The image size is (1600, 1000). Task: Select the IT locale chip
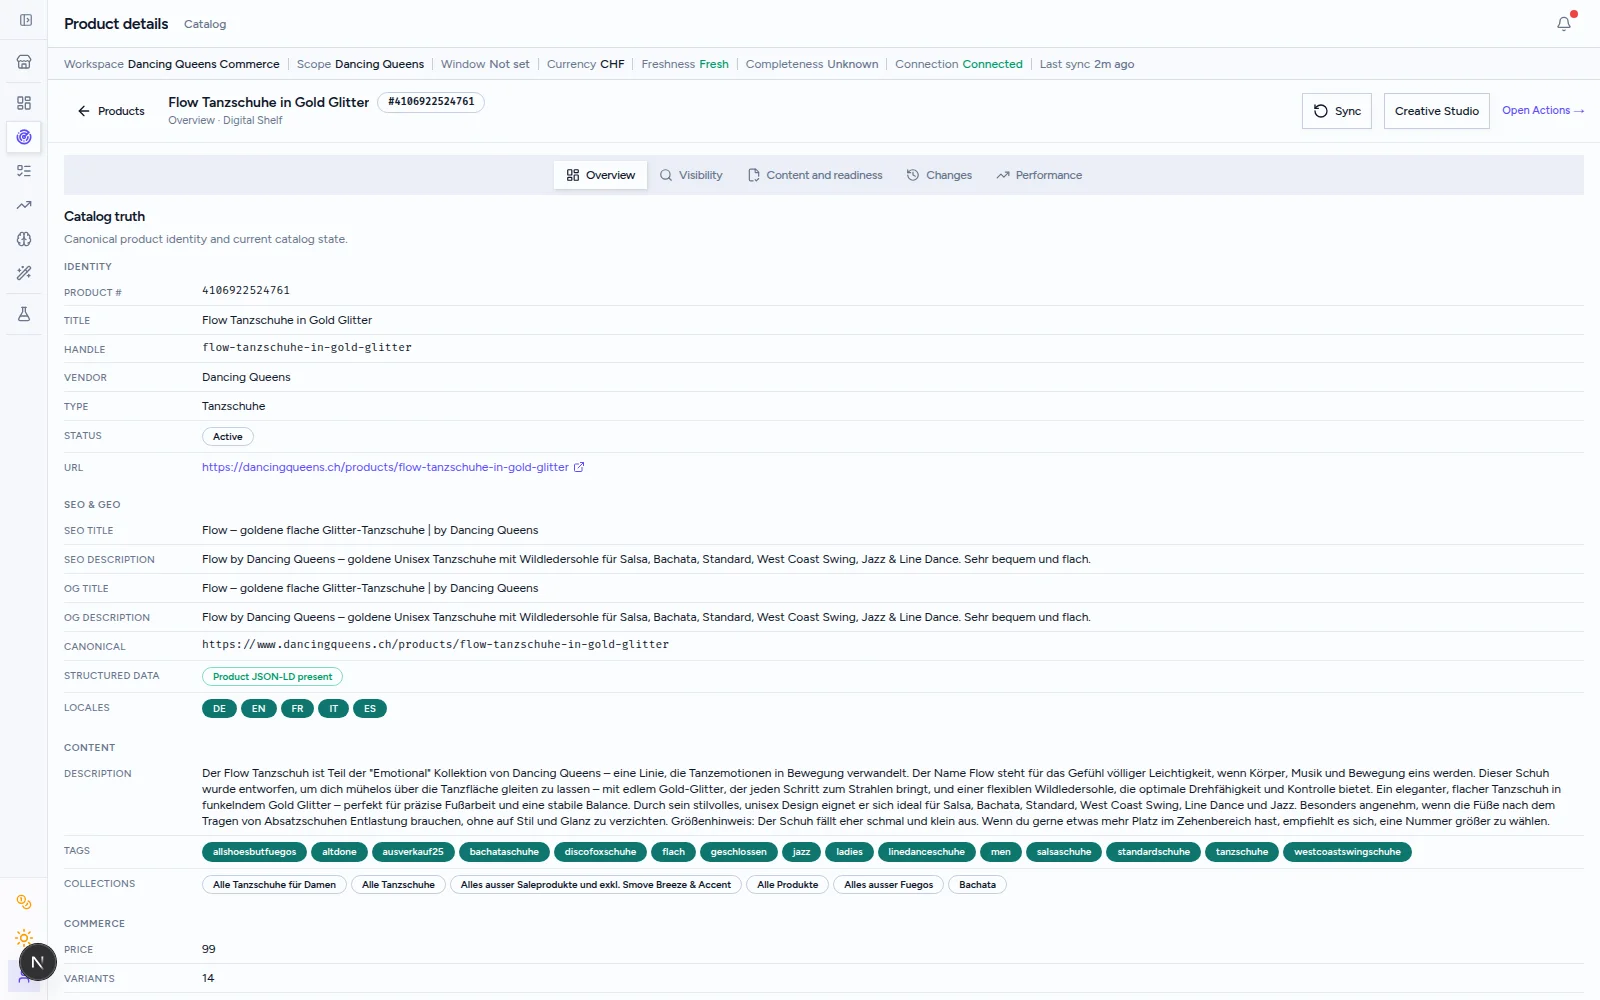(334, 709)
